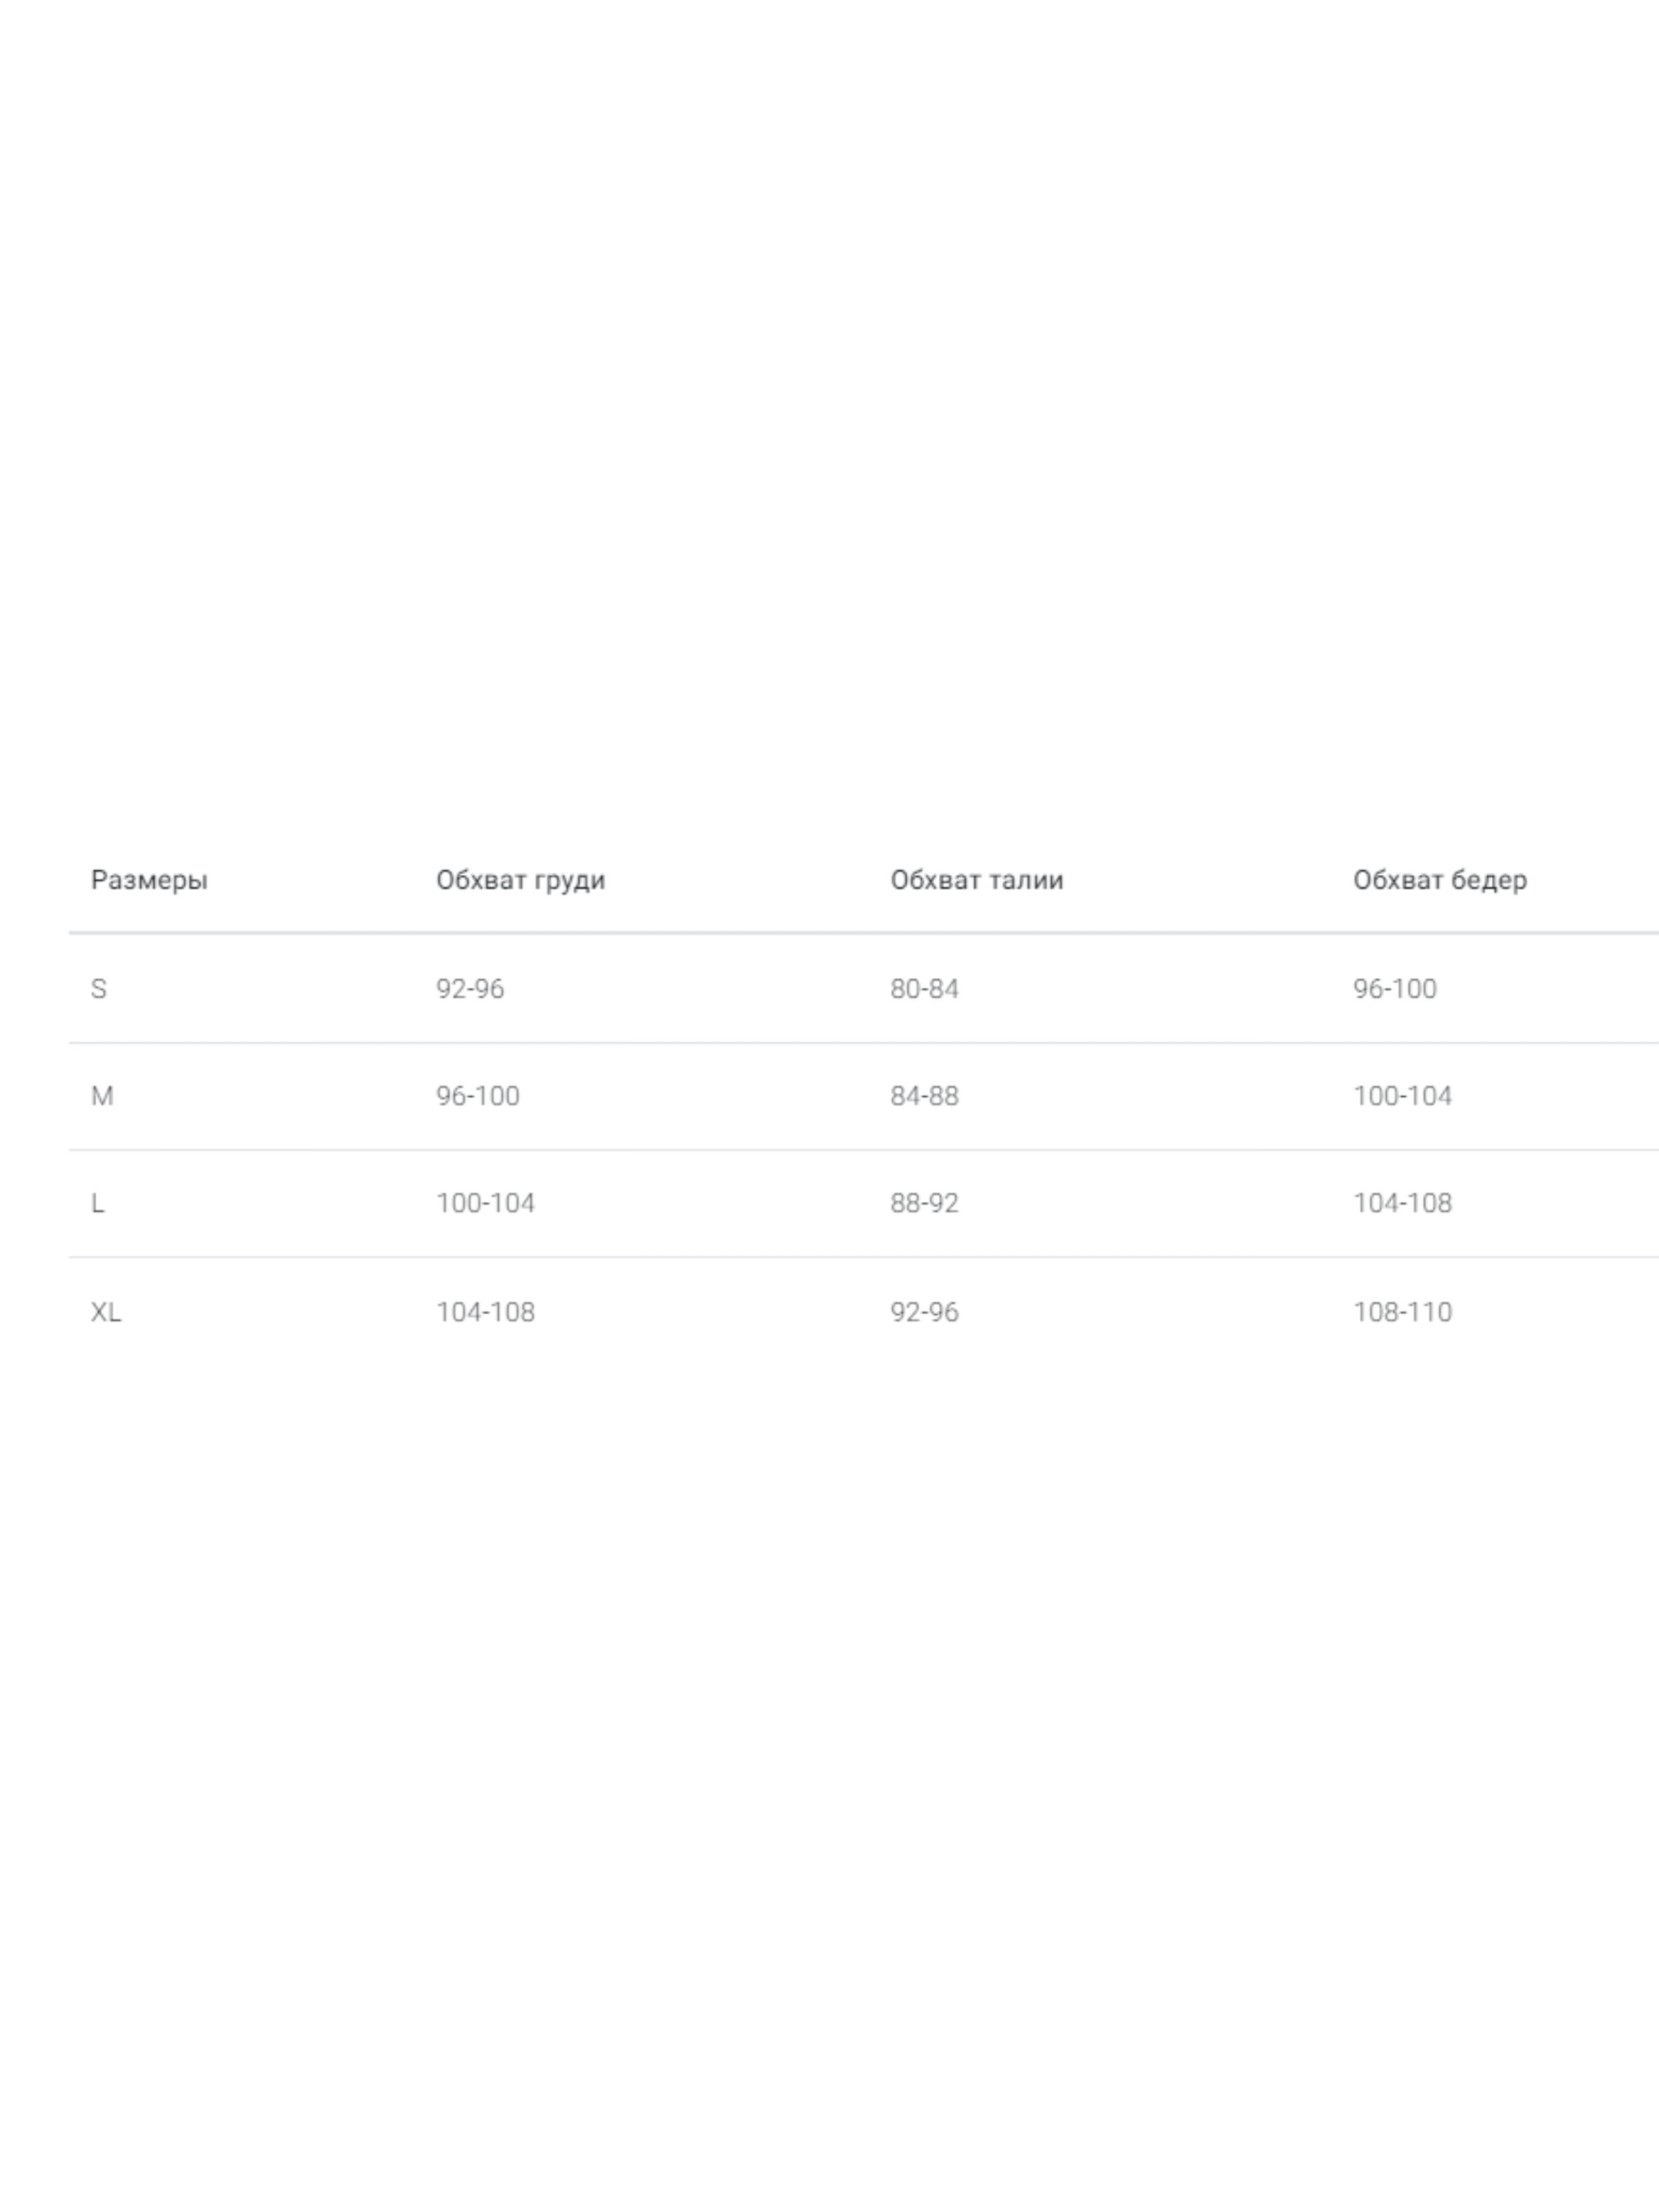Click chest value 96-100 in M row
Screen dimensions: 1659x2212
click(477, 1096)
